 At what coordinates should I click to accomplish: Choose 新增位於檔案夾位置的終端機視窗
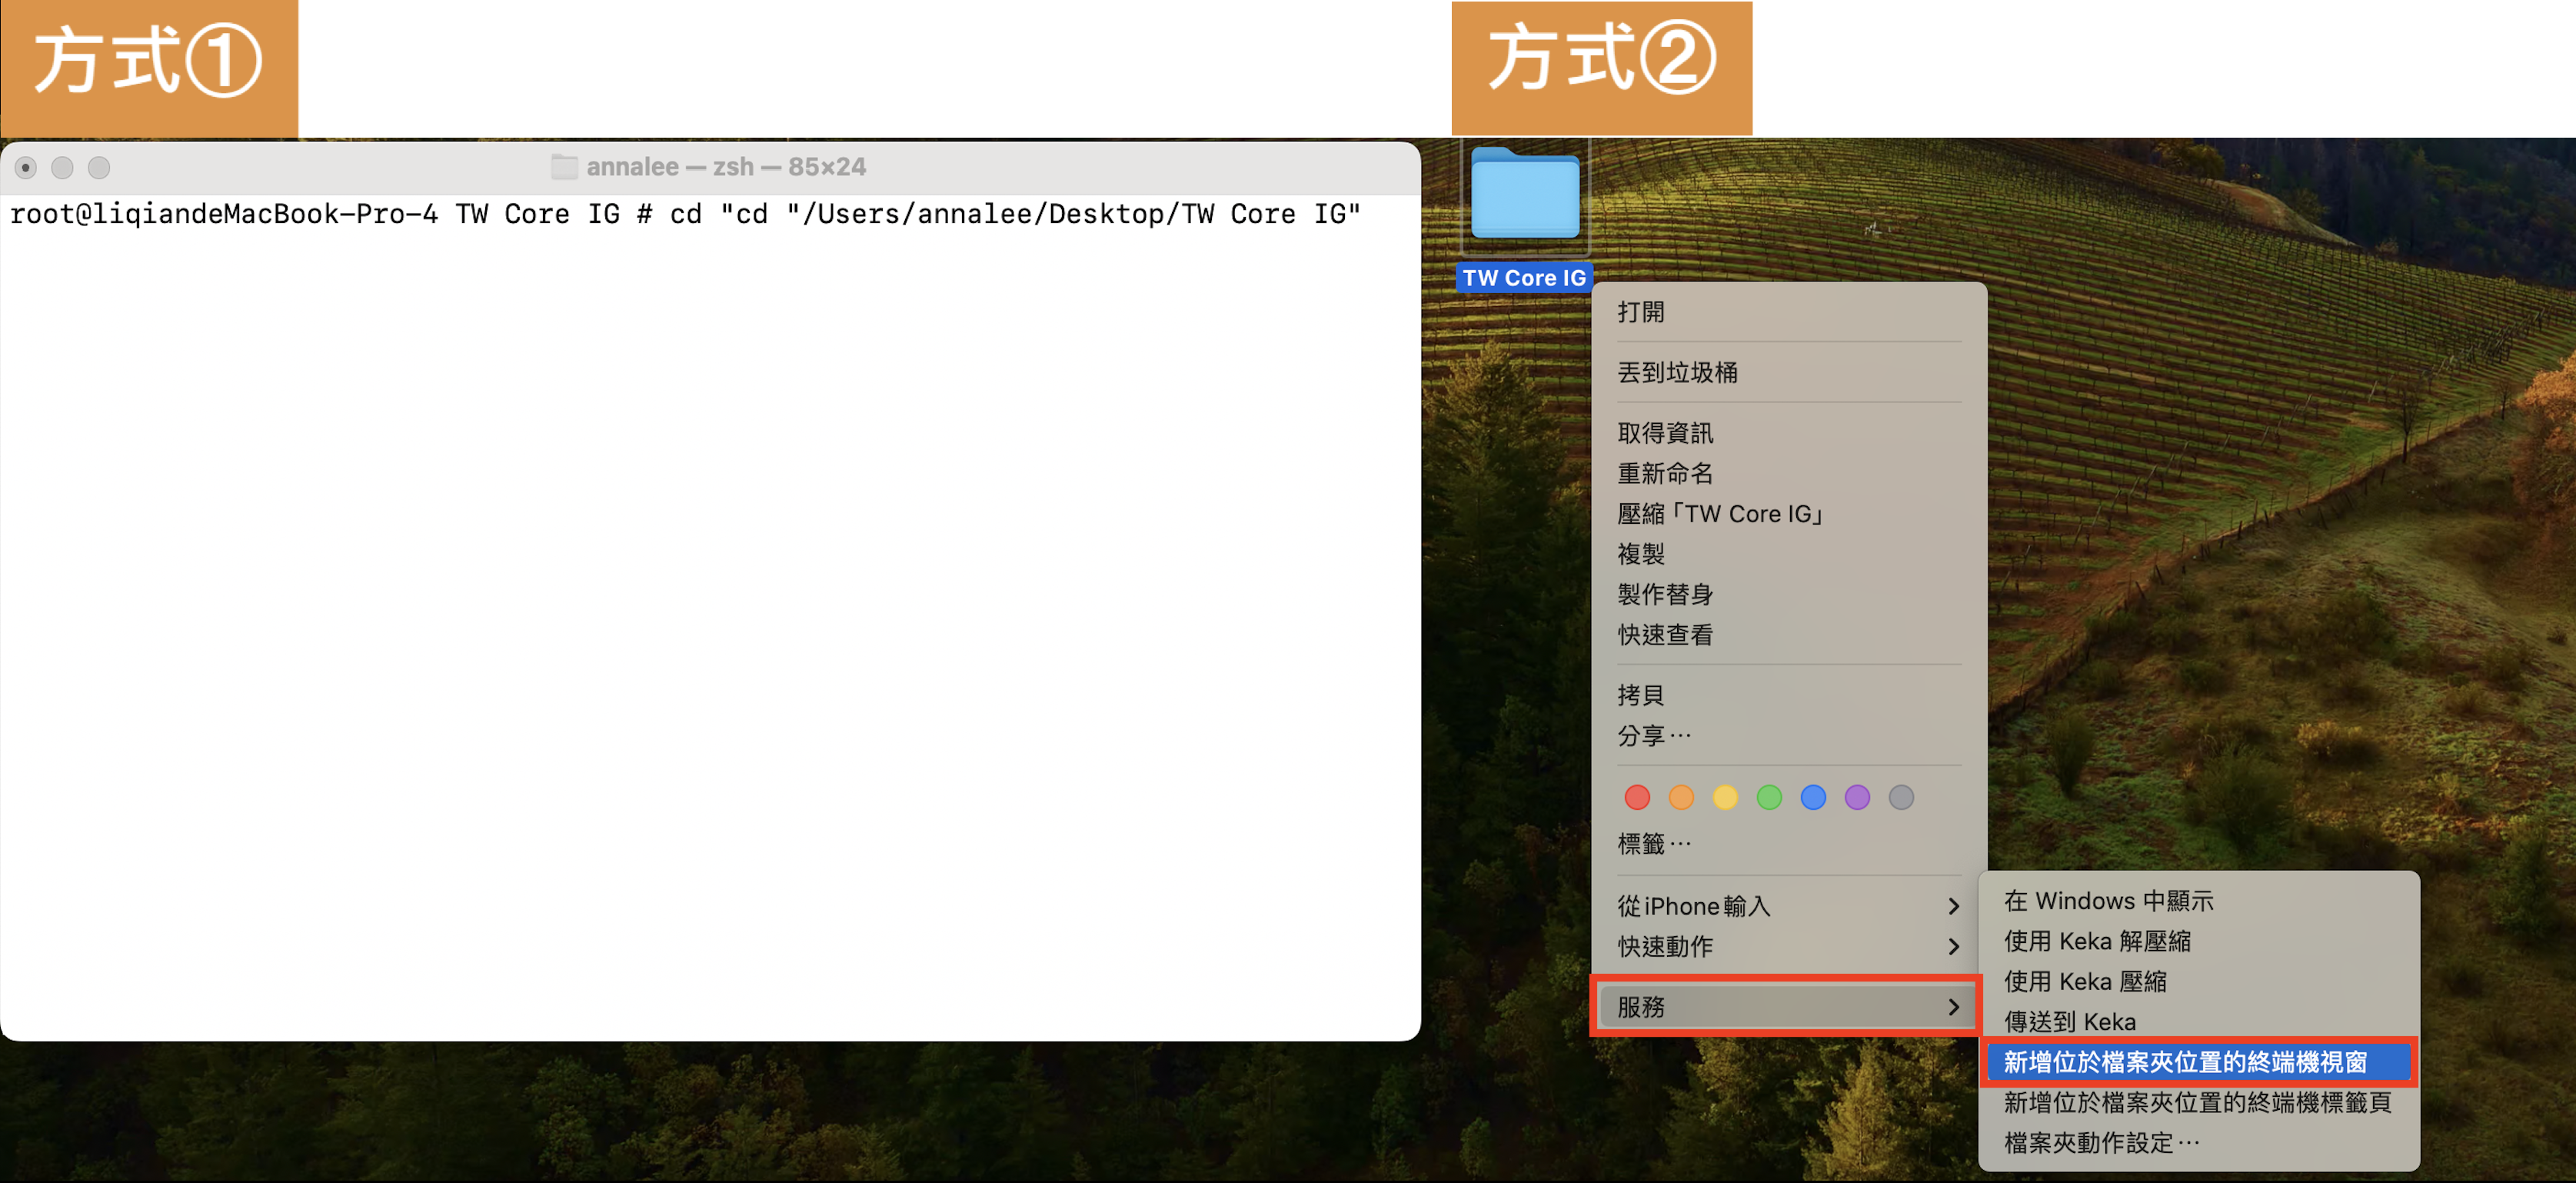(x=2185, y=1062)
